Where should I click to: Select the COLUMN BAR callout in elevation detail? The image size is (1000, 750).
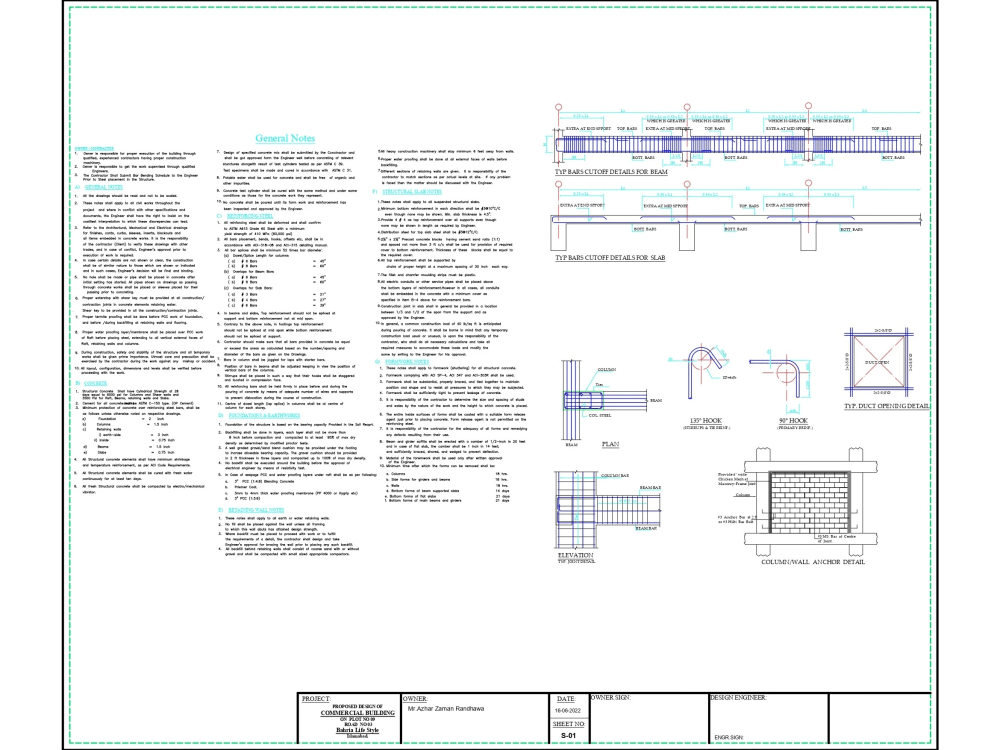pos(616,475)
